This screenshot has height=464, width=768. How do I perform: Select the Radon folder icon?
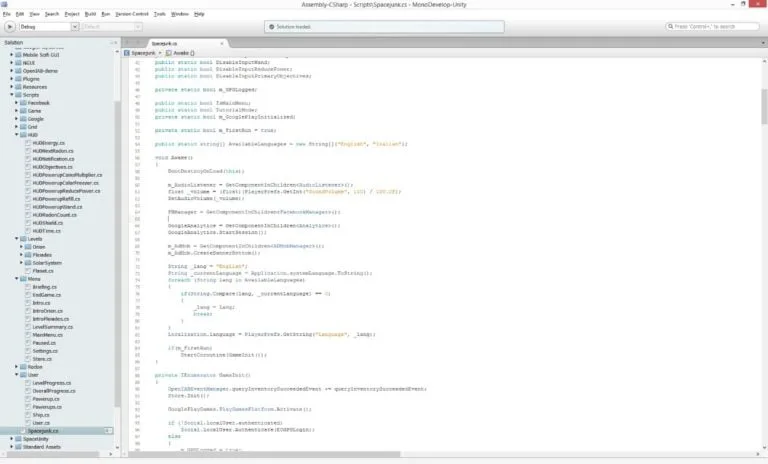[23, 367]
